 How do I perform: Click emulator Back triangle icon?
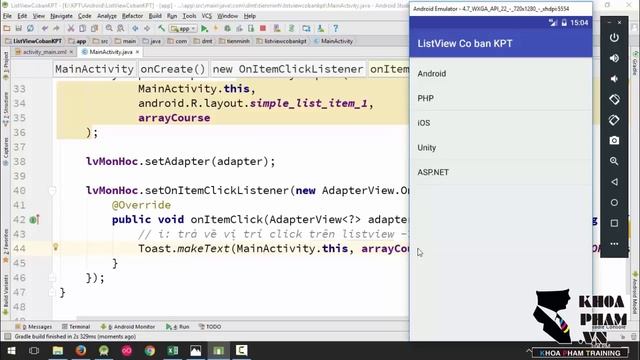pyautogui.click(x=614, y=182)
